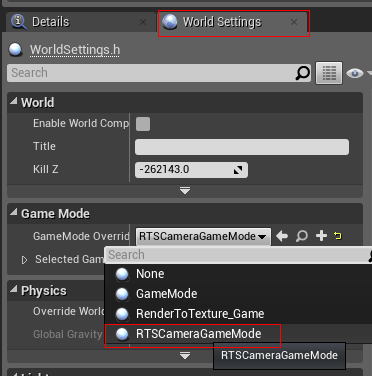The height and width of the screenshot is (376, 372).
Task: Close the World Settings tab
Action: click(294, 22)
